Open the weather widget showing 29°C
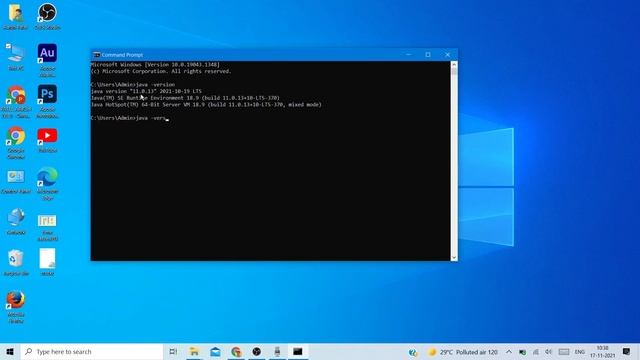 pyautogui.click(x=462, y=352)
